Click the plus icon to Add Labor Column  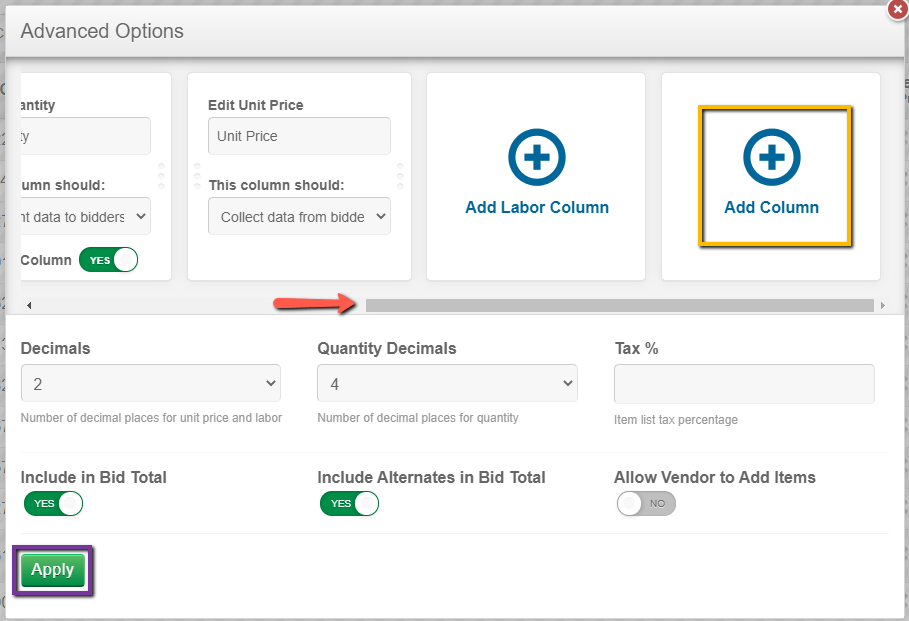536,157
